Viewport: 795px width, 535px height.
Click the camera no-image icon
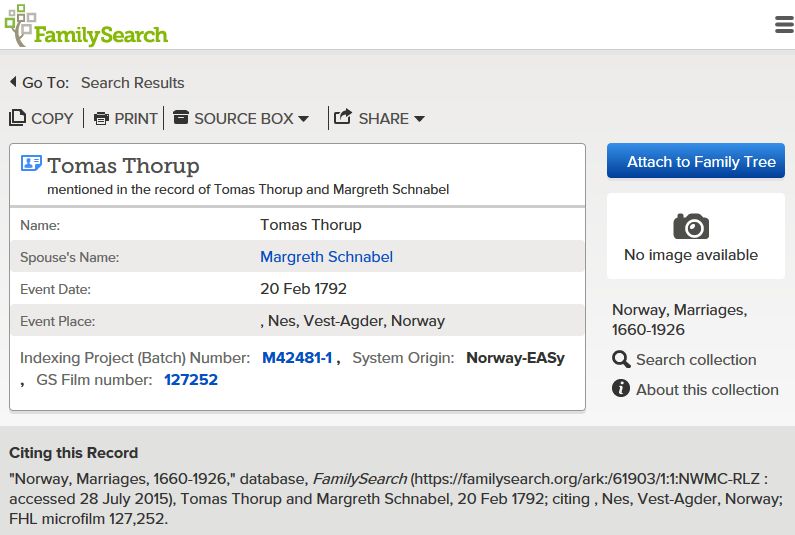pos(691,226)
